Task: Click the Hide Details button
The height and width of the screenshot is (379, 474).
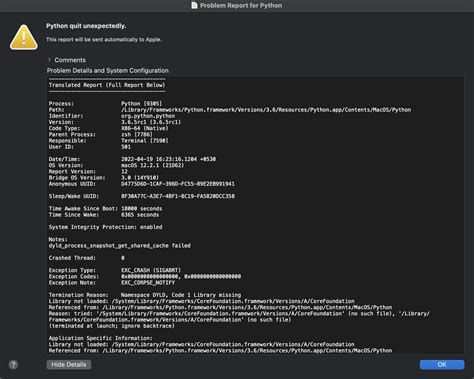Action: pos(69,364)
